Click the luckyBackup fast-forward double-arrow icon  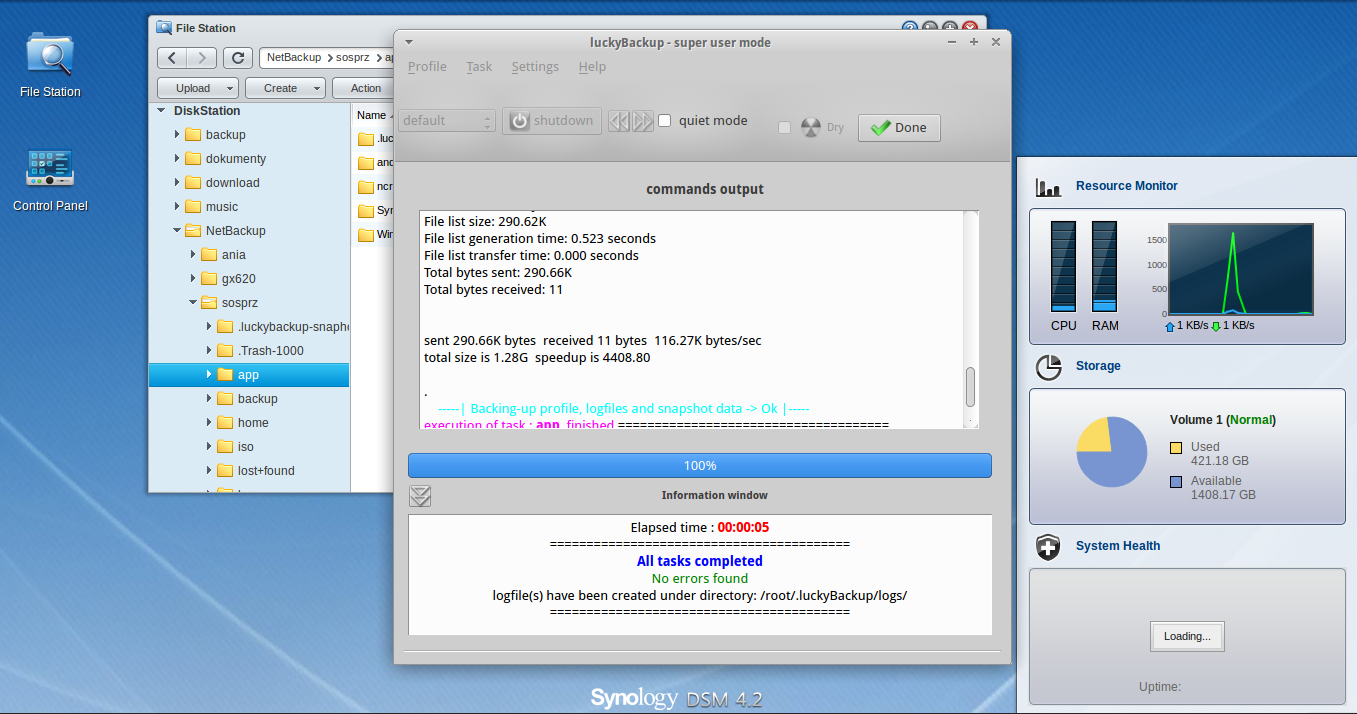[642, 121]
